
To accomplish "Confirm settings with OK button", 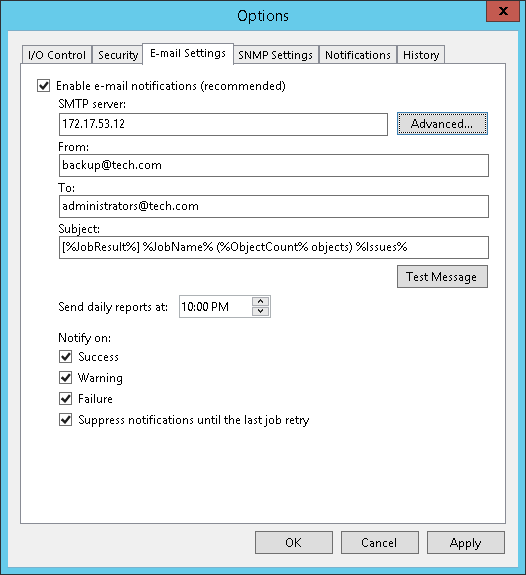I will point(294,543).
